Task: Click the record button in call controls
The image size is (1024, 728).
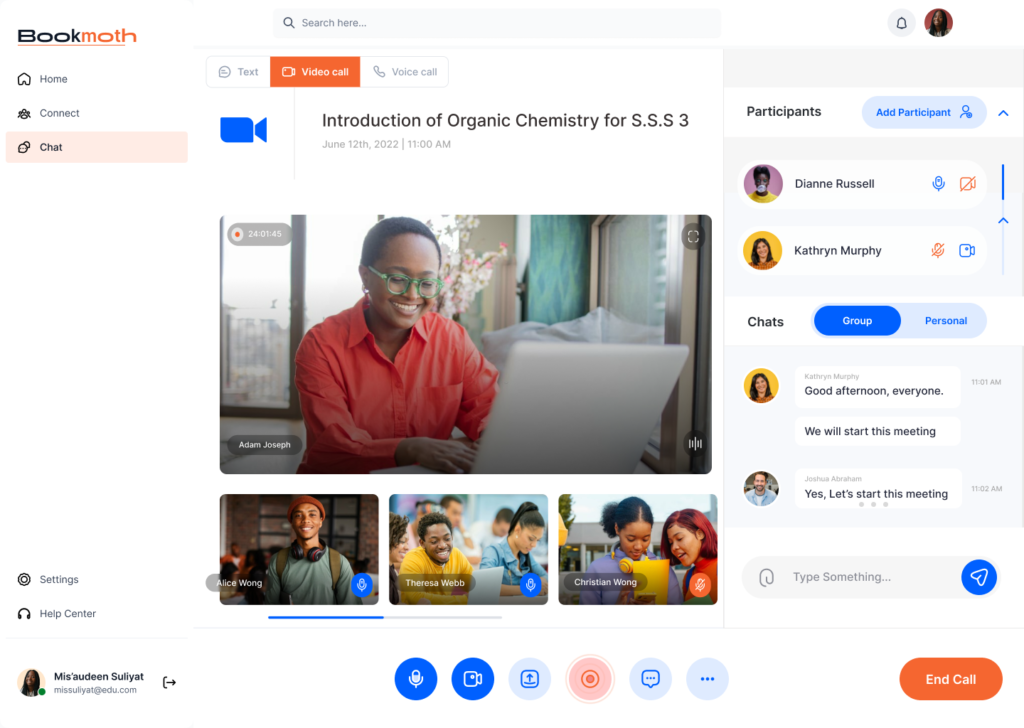Action: pos(589,679)
